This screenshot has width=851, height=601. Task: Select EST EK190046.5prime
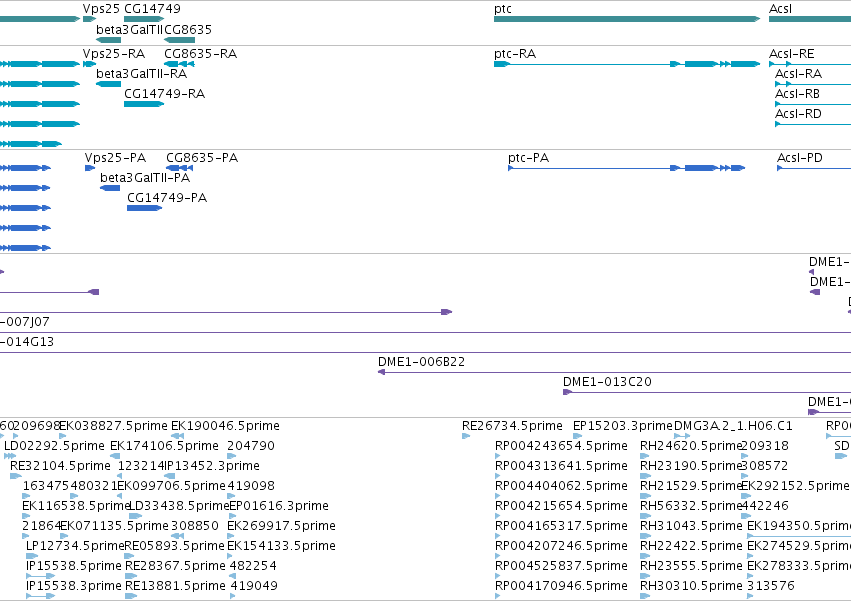click(x=225, y=426)
